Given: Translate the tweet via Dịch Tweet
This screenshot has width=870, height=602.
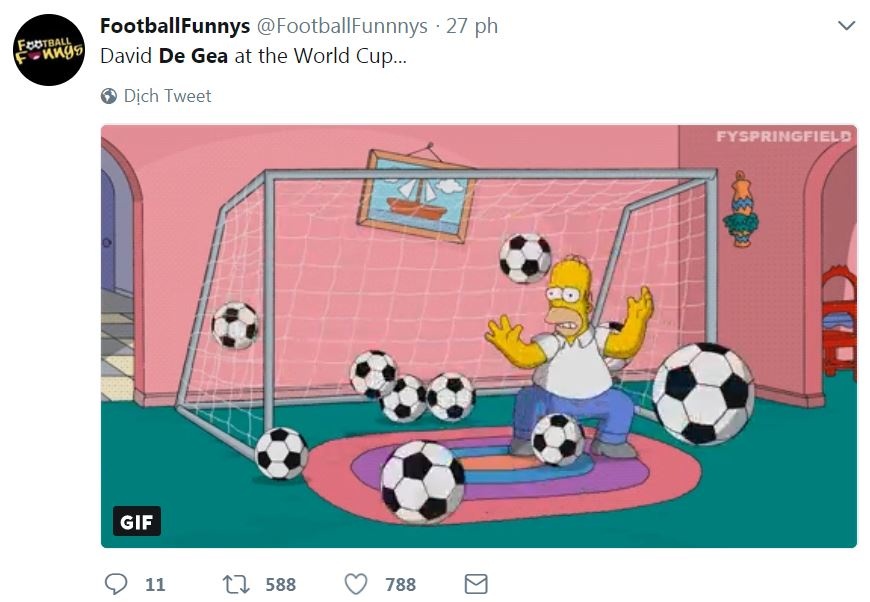Looking at the screenshot, I should [167, 97].
